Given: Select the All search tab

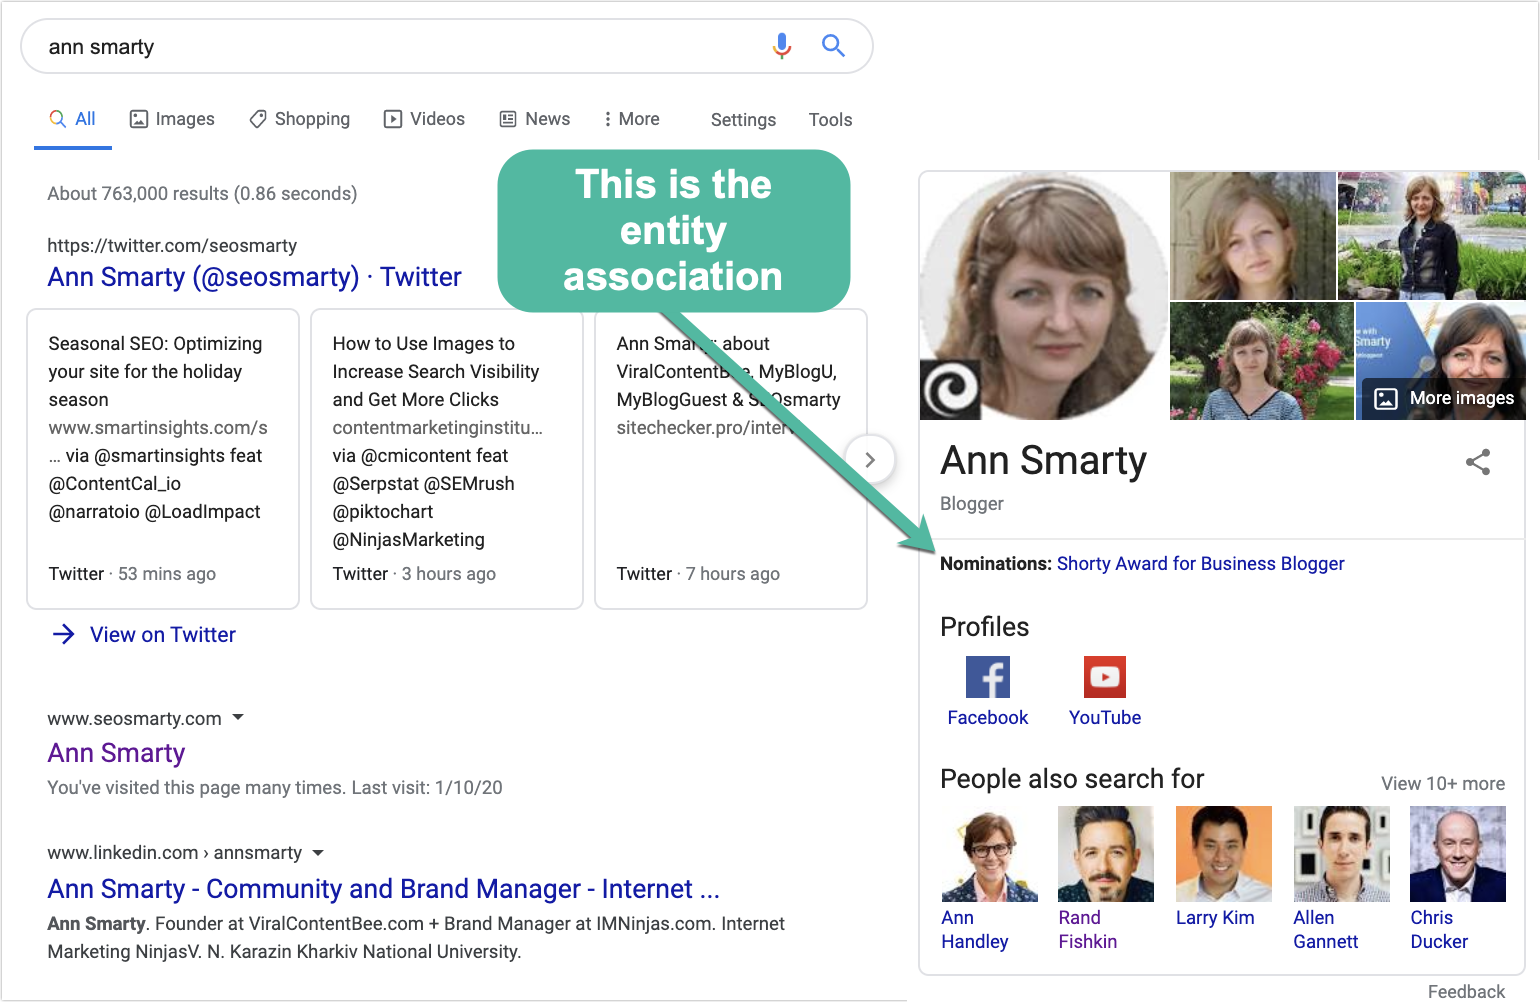Looking at the screenshot, I should point(73,119).
